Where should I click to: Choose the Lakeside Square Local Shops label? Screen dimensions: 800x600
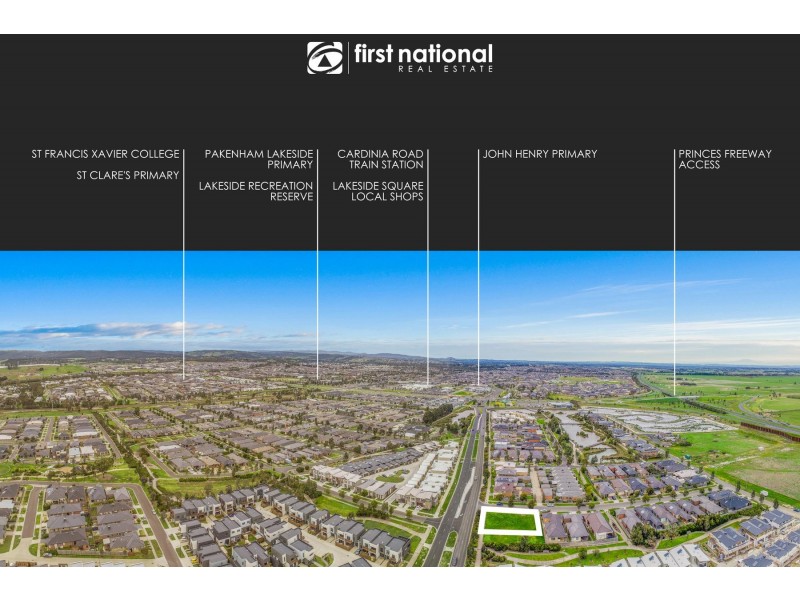tap(378, 191)
